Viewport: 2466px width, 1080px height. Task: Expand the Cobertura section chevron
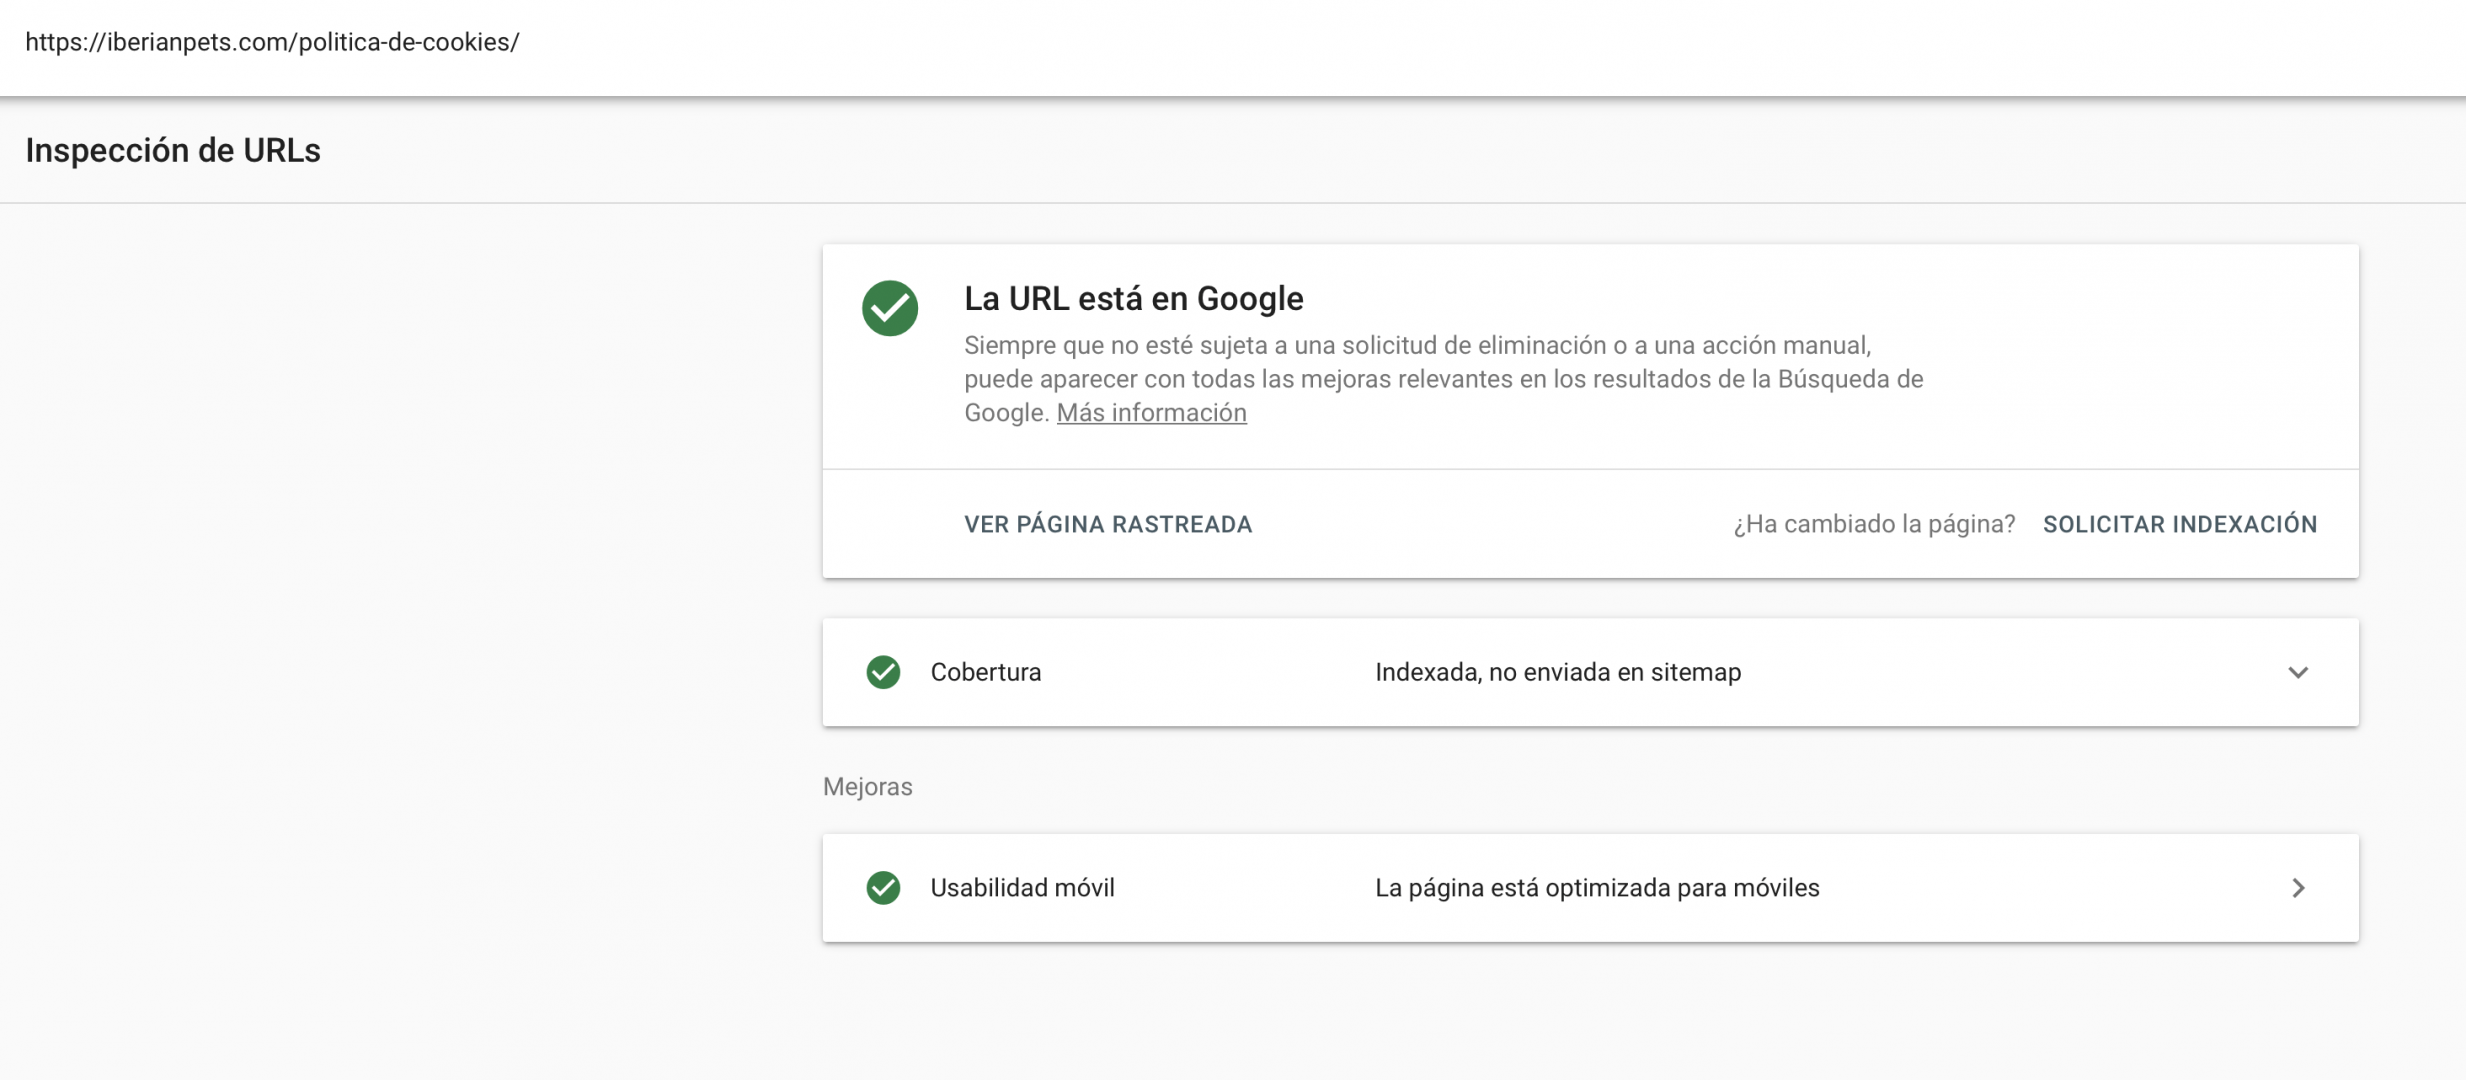[2298, 672]
